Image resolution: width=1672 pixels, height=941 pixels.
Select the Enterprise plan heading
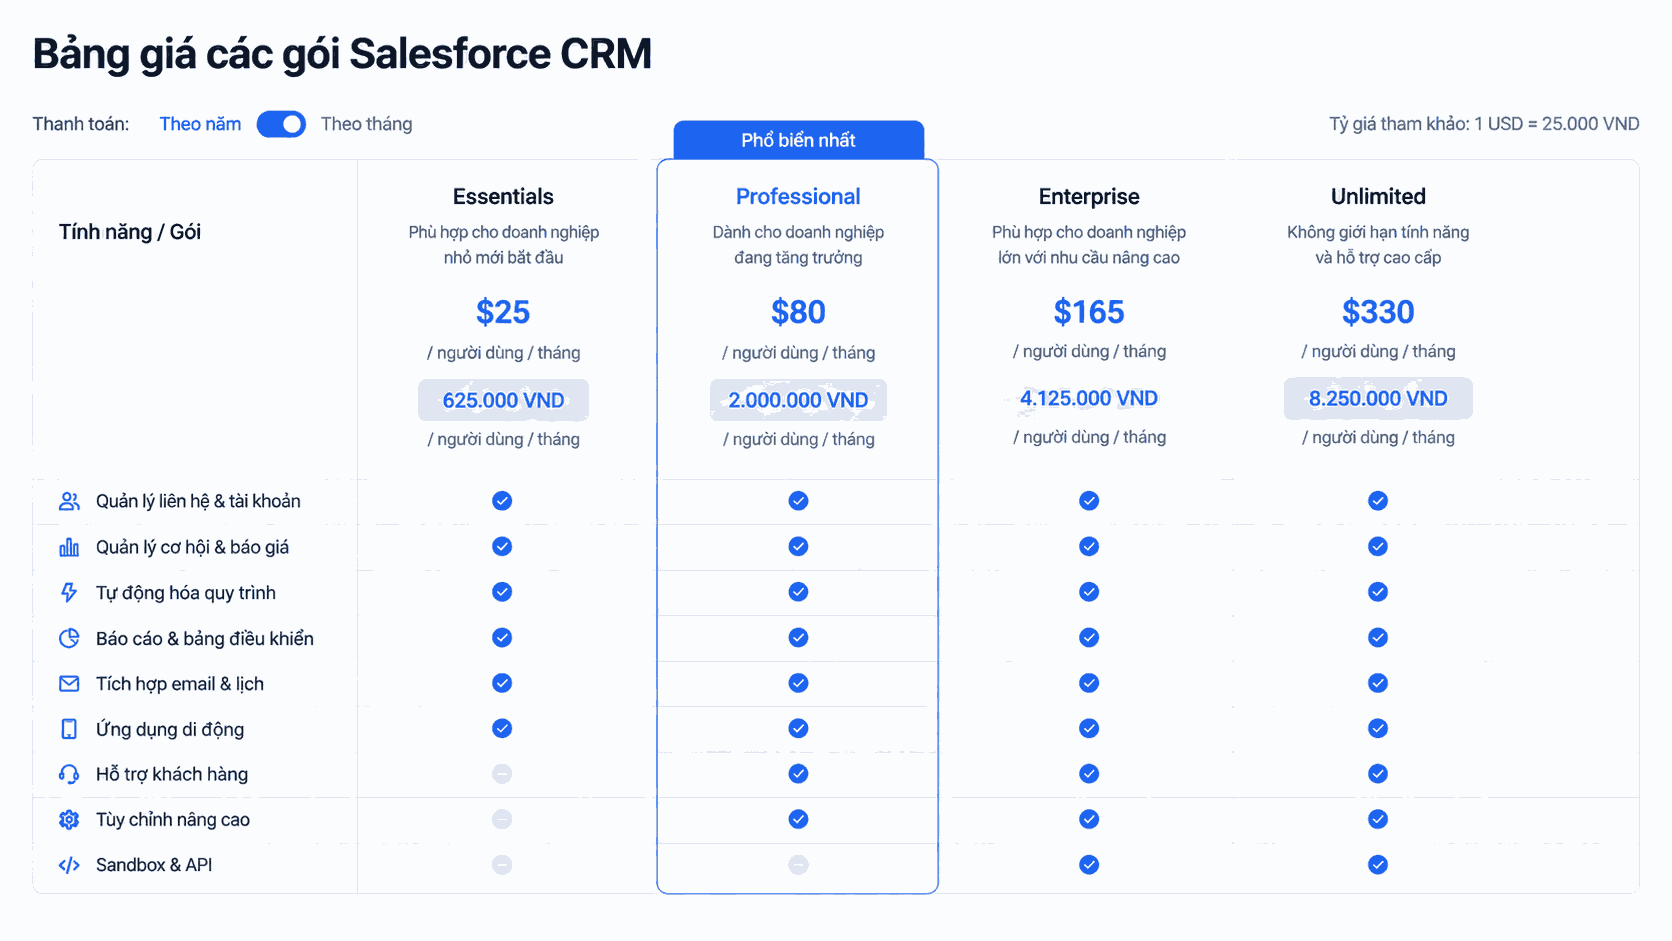tap(1089, 197)
